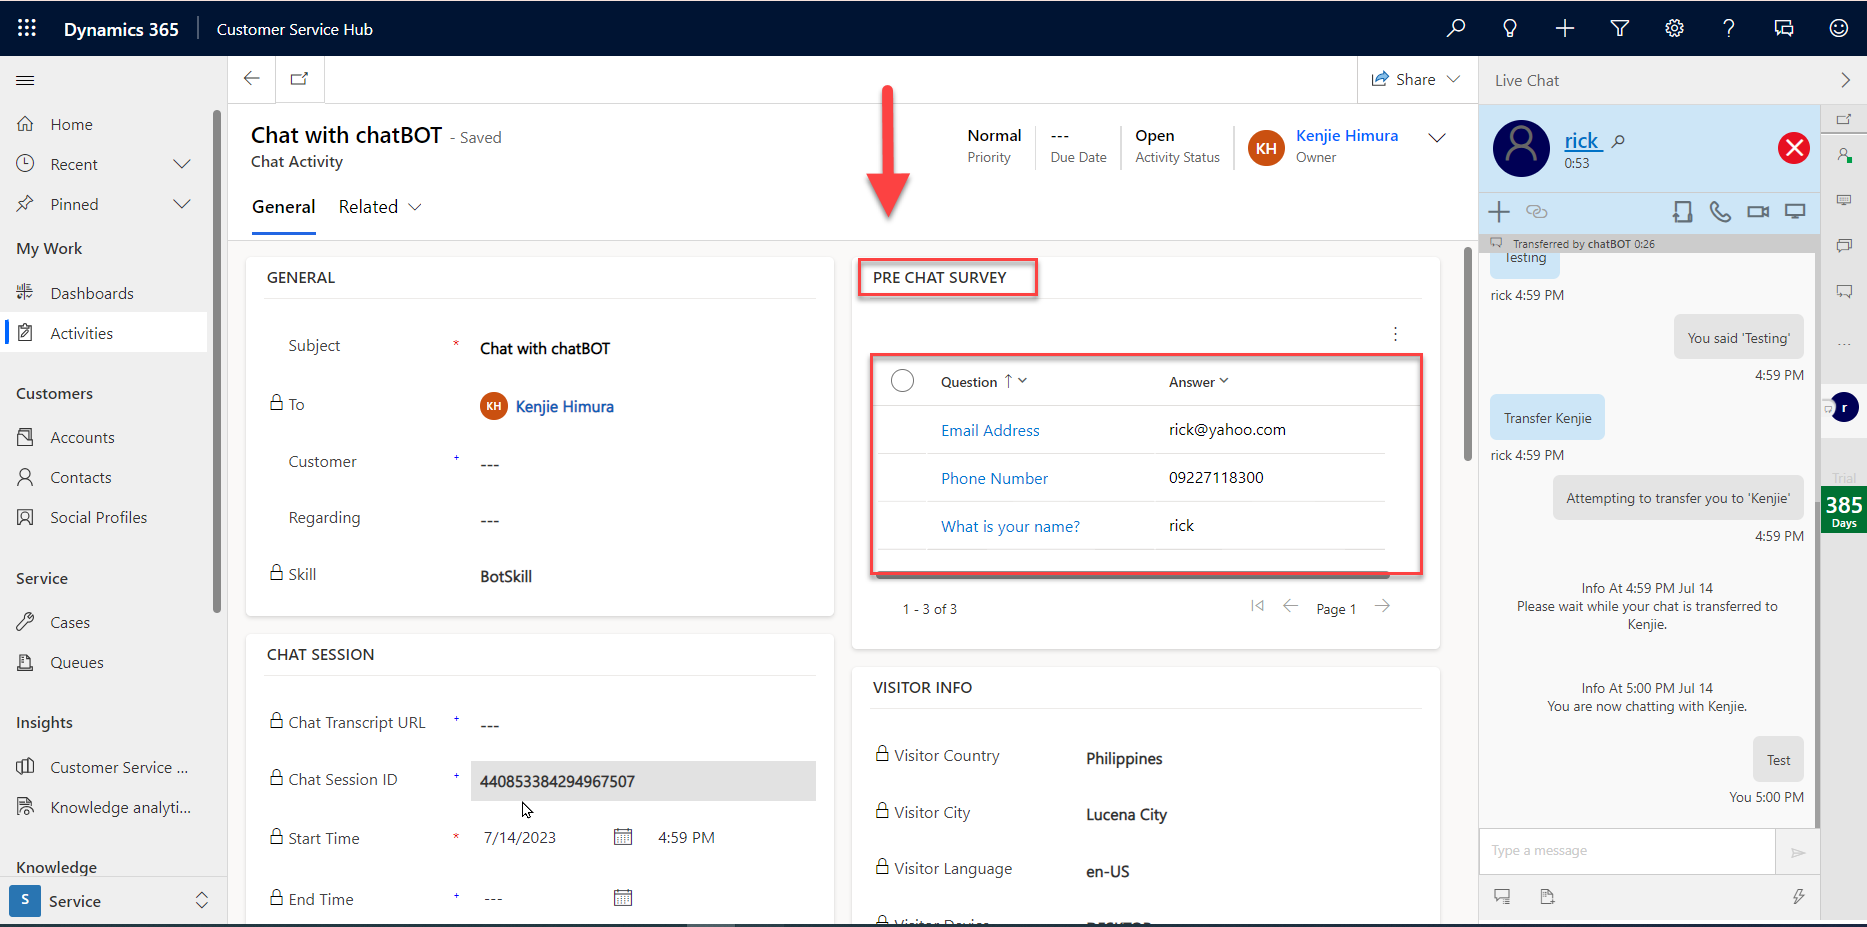
Task: Click the rick customer name link
Action: [1582, 141]
